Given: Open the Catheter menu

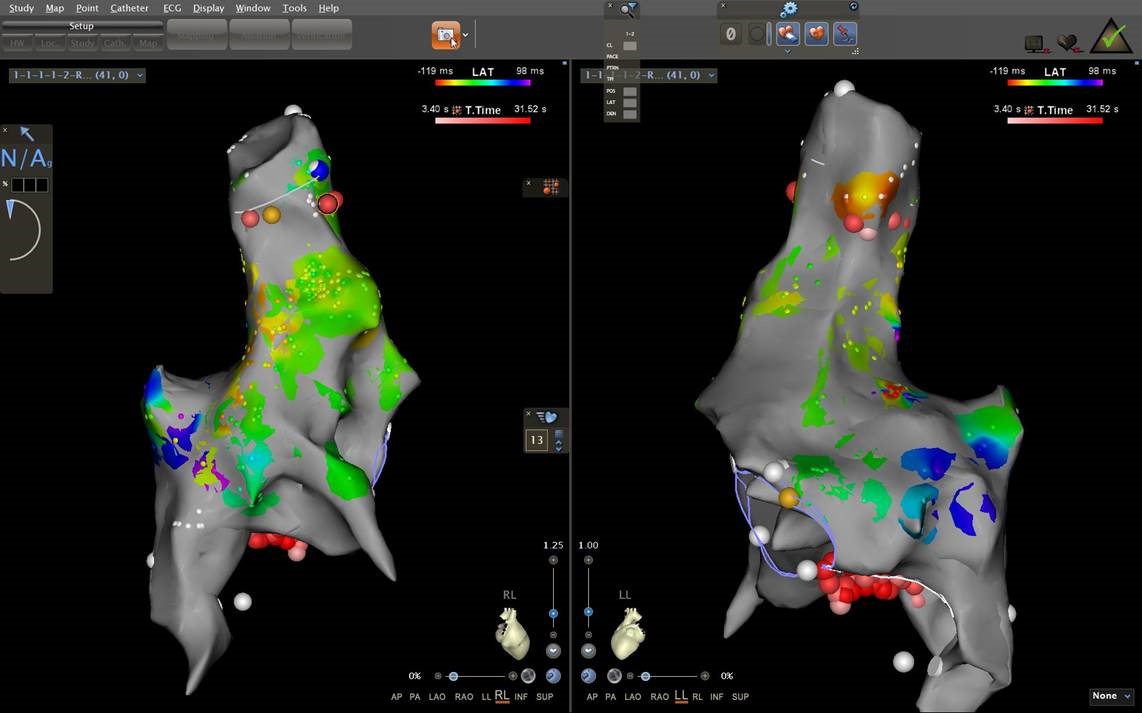Looking at the screenshot, I should pyautogui.click(x=129, y=8).
